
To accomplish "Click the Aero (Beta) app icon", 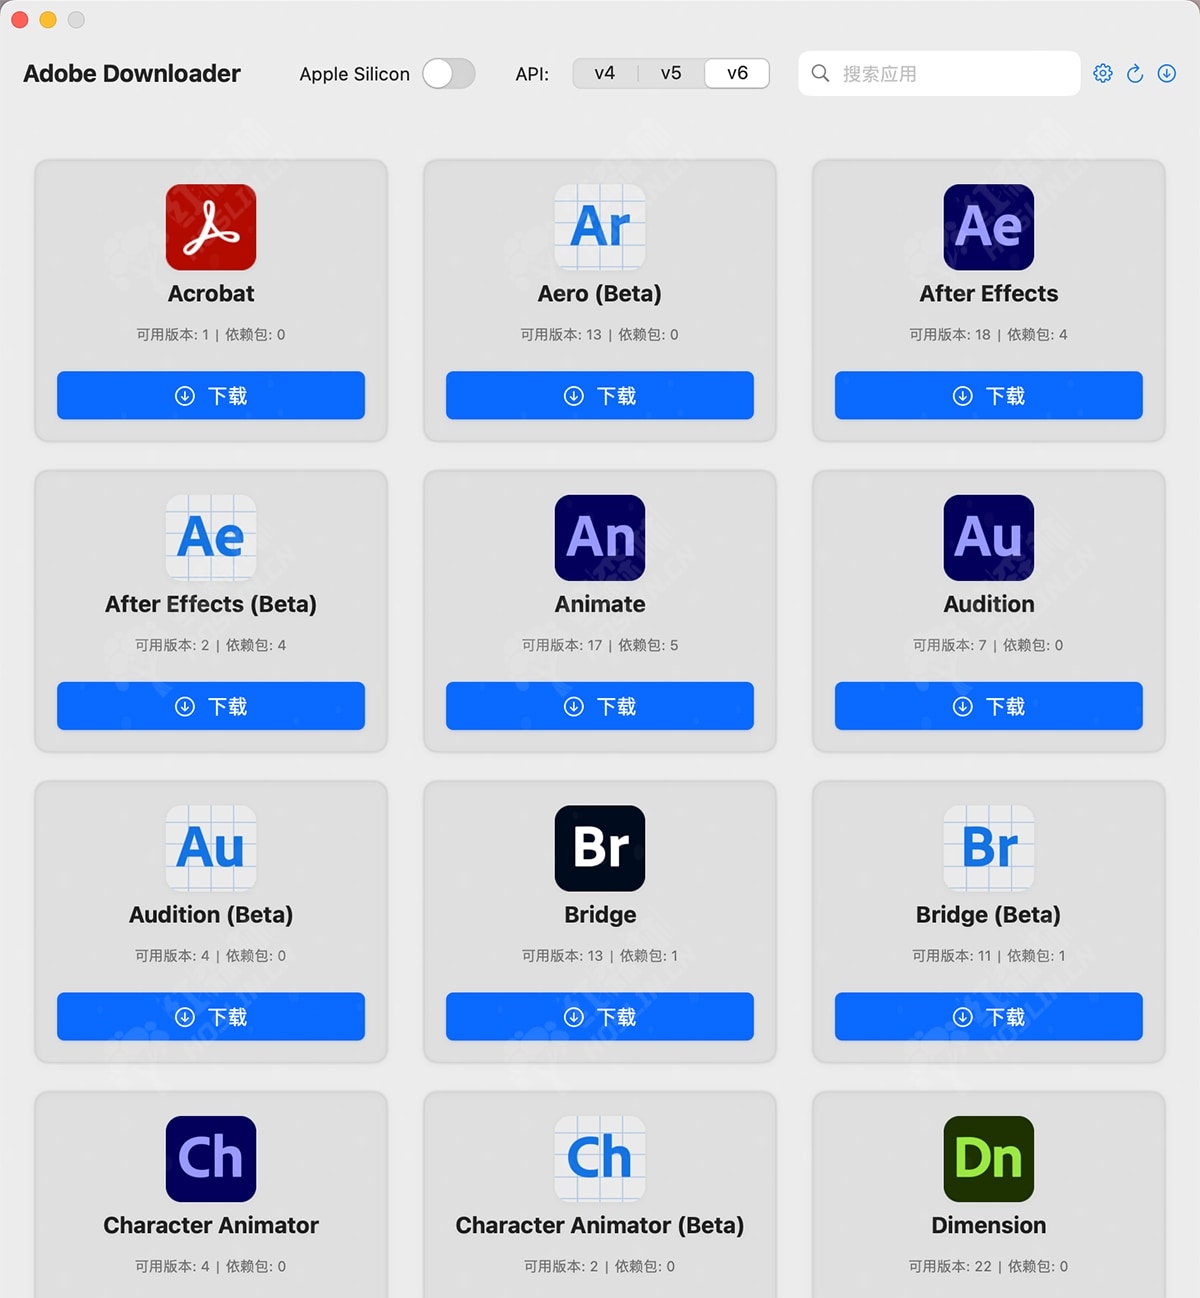I will click(600, 227).
